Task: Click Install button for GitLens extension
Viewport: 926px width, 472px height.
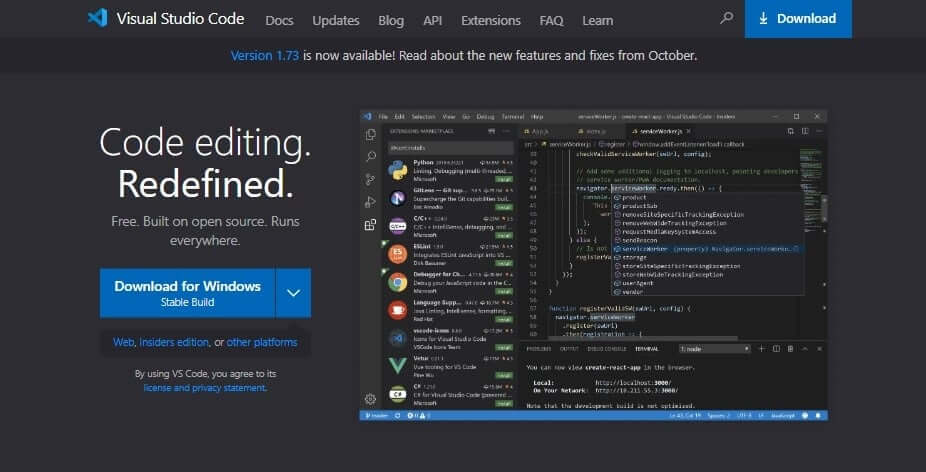Action: (x=504, y=207)
